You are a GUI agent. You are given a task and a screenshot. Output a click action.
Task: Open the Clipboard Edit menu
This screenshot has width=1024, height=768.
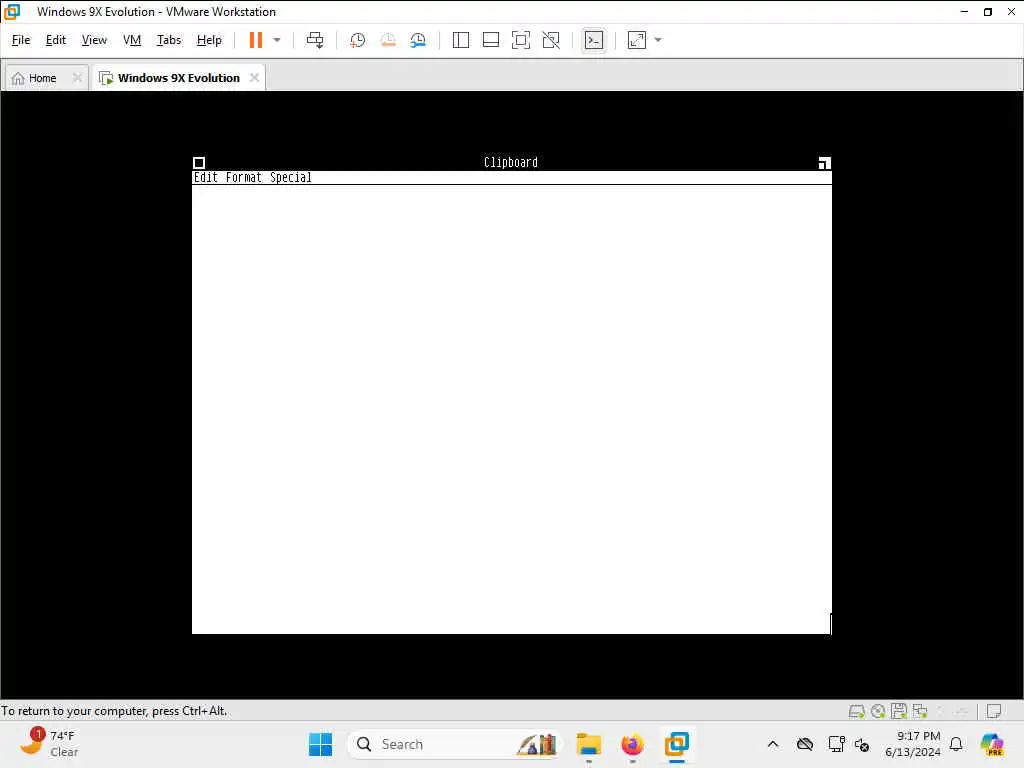206,178
